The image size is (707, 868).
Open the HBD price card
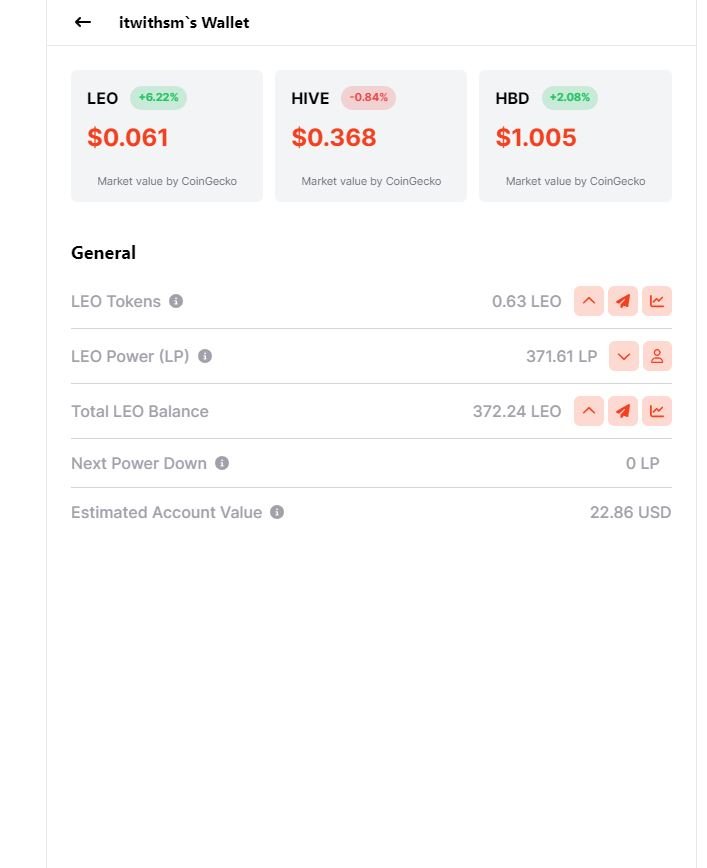575,136
